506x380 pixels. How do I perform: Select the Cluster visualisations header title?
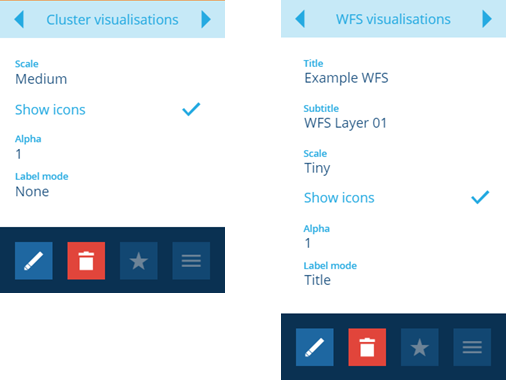112,20
